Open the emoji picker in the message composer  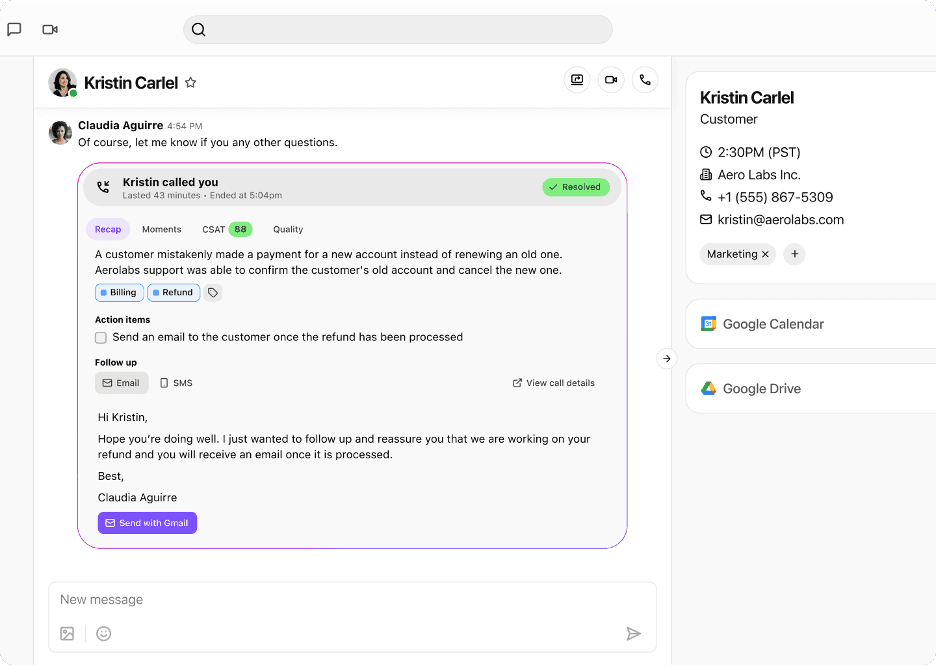coord(104,633)
